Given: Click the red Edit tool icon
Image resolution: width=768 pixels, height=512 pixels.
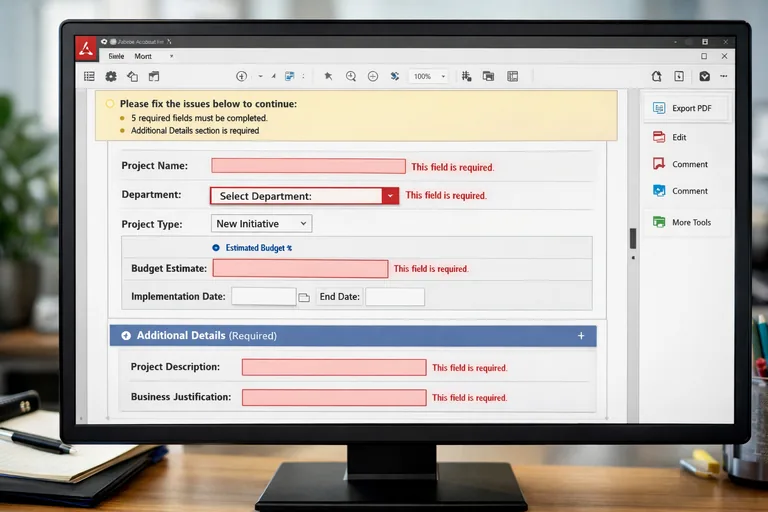Looking at the screenshot, I should [659, 137].
